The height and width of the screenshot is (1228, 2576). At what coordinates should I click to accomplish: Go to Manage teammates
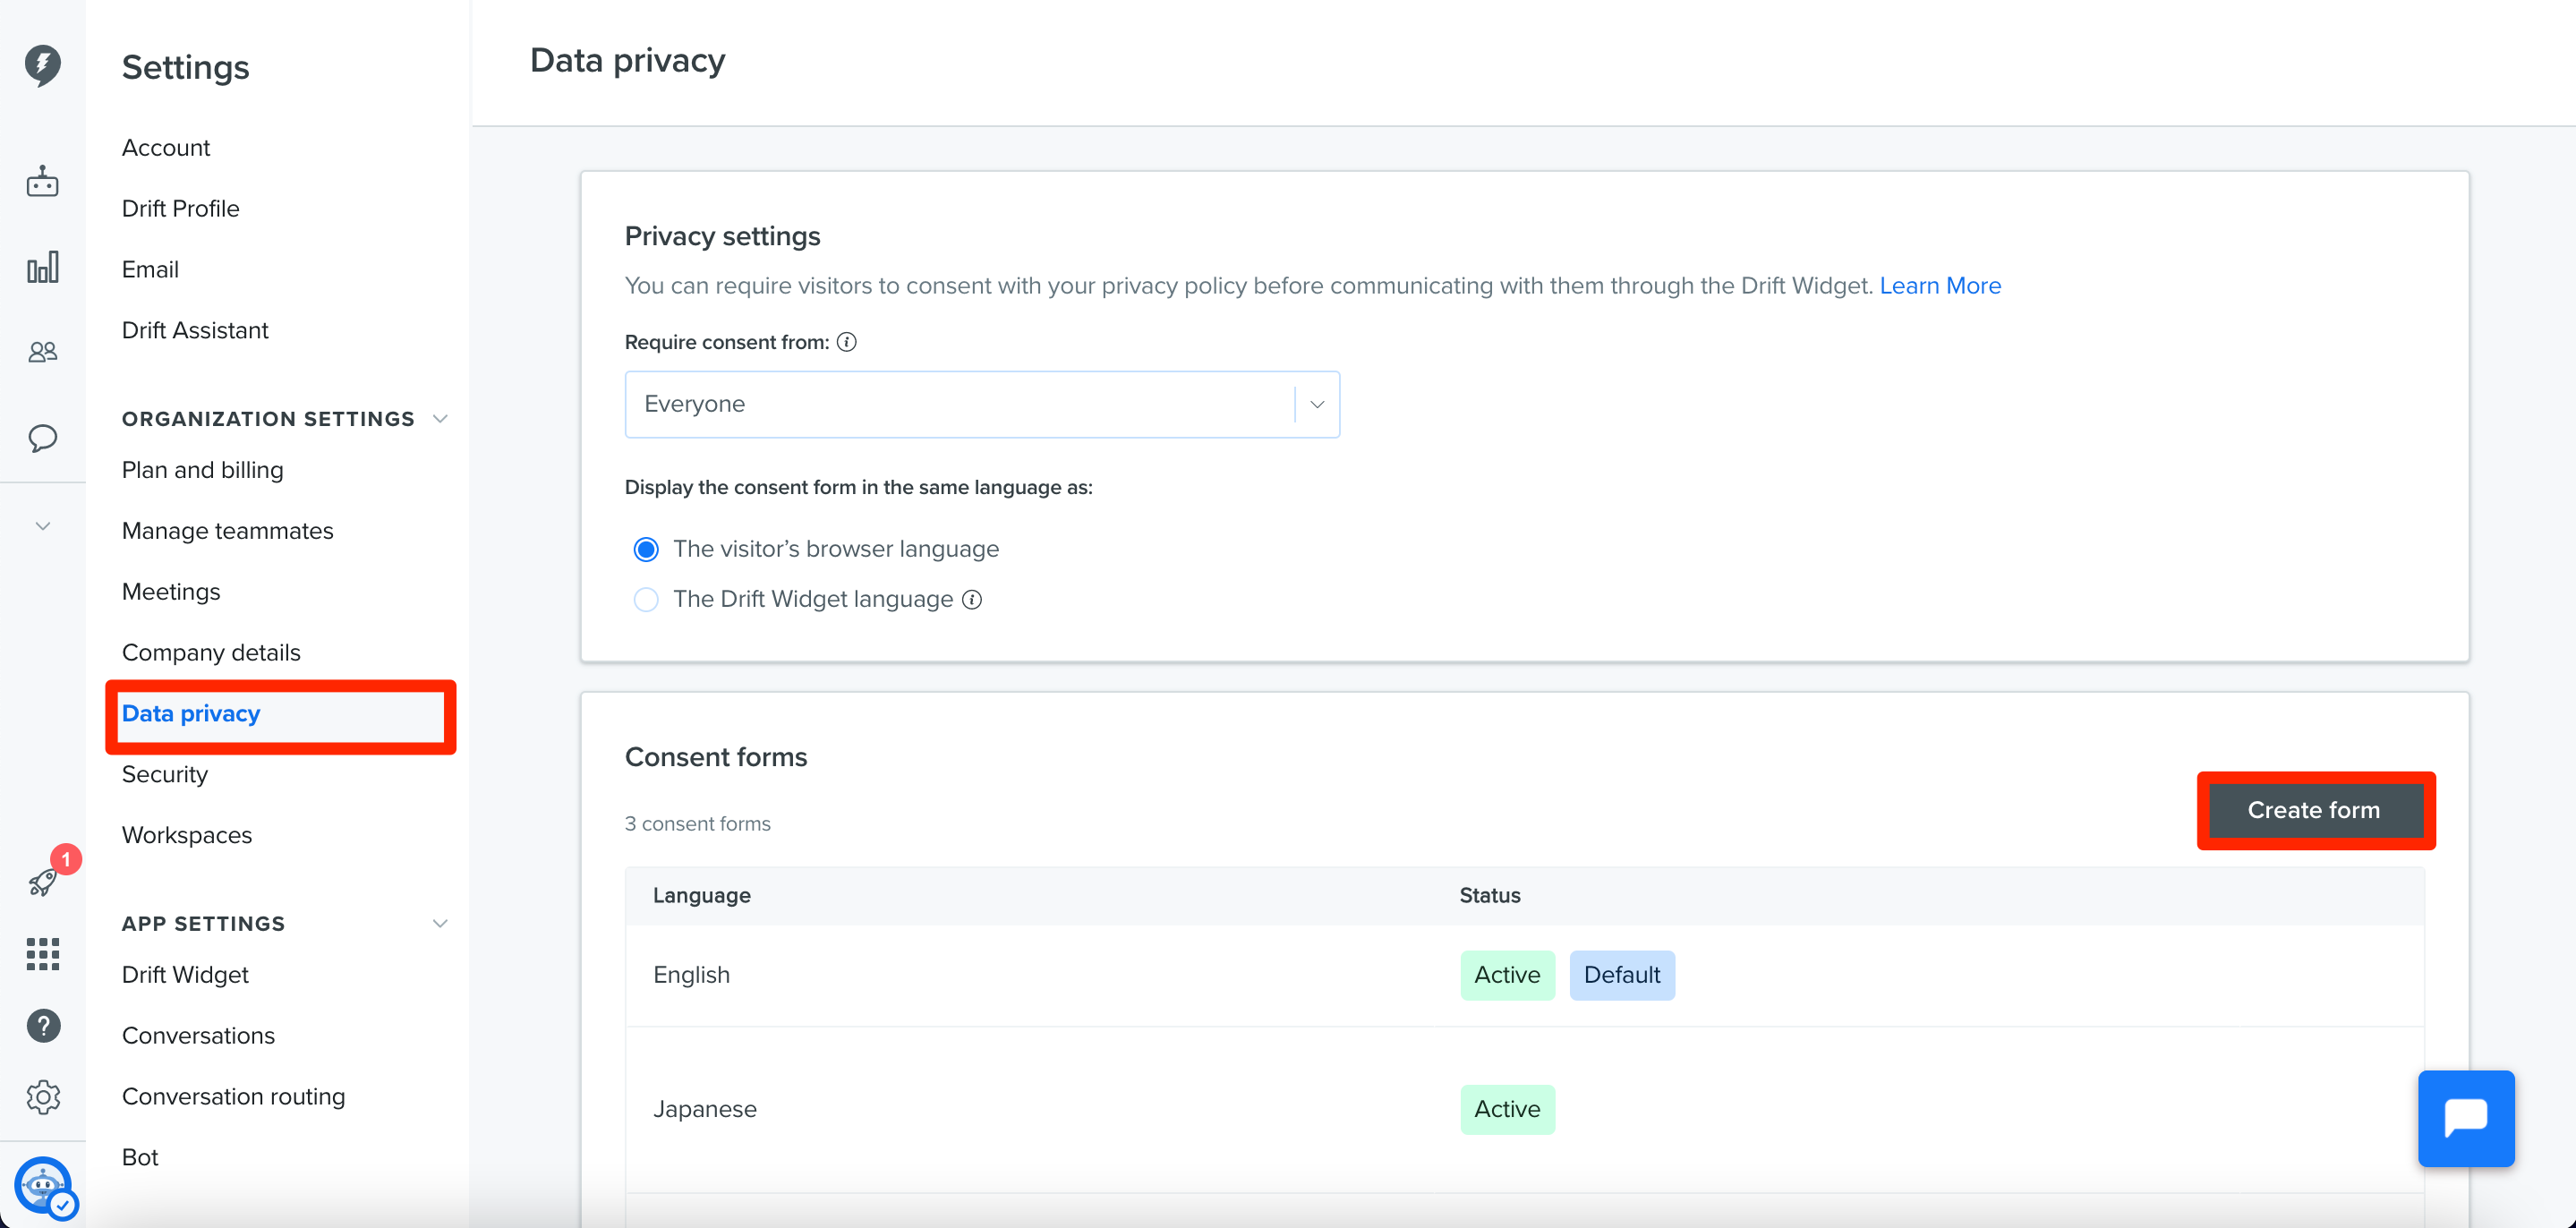point(228,531)
